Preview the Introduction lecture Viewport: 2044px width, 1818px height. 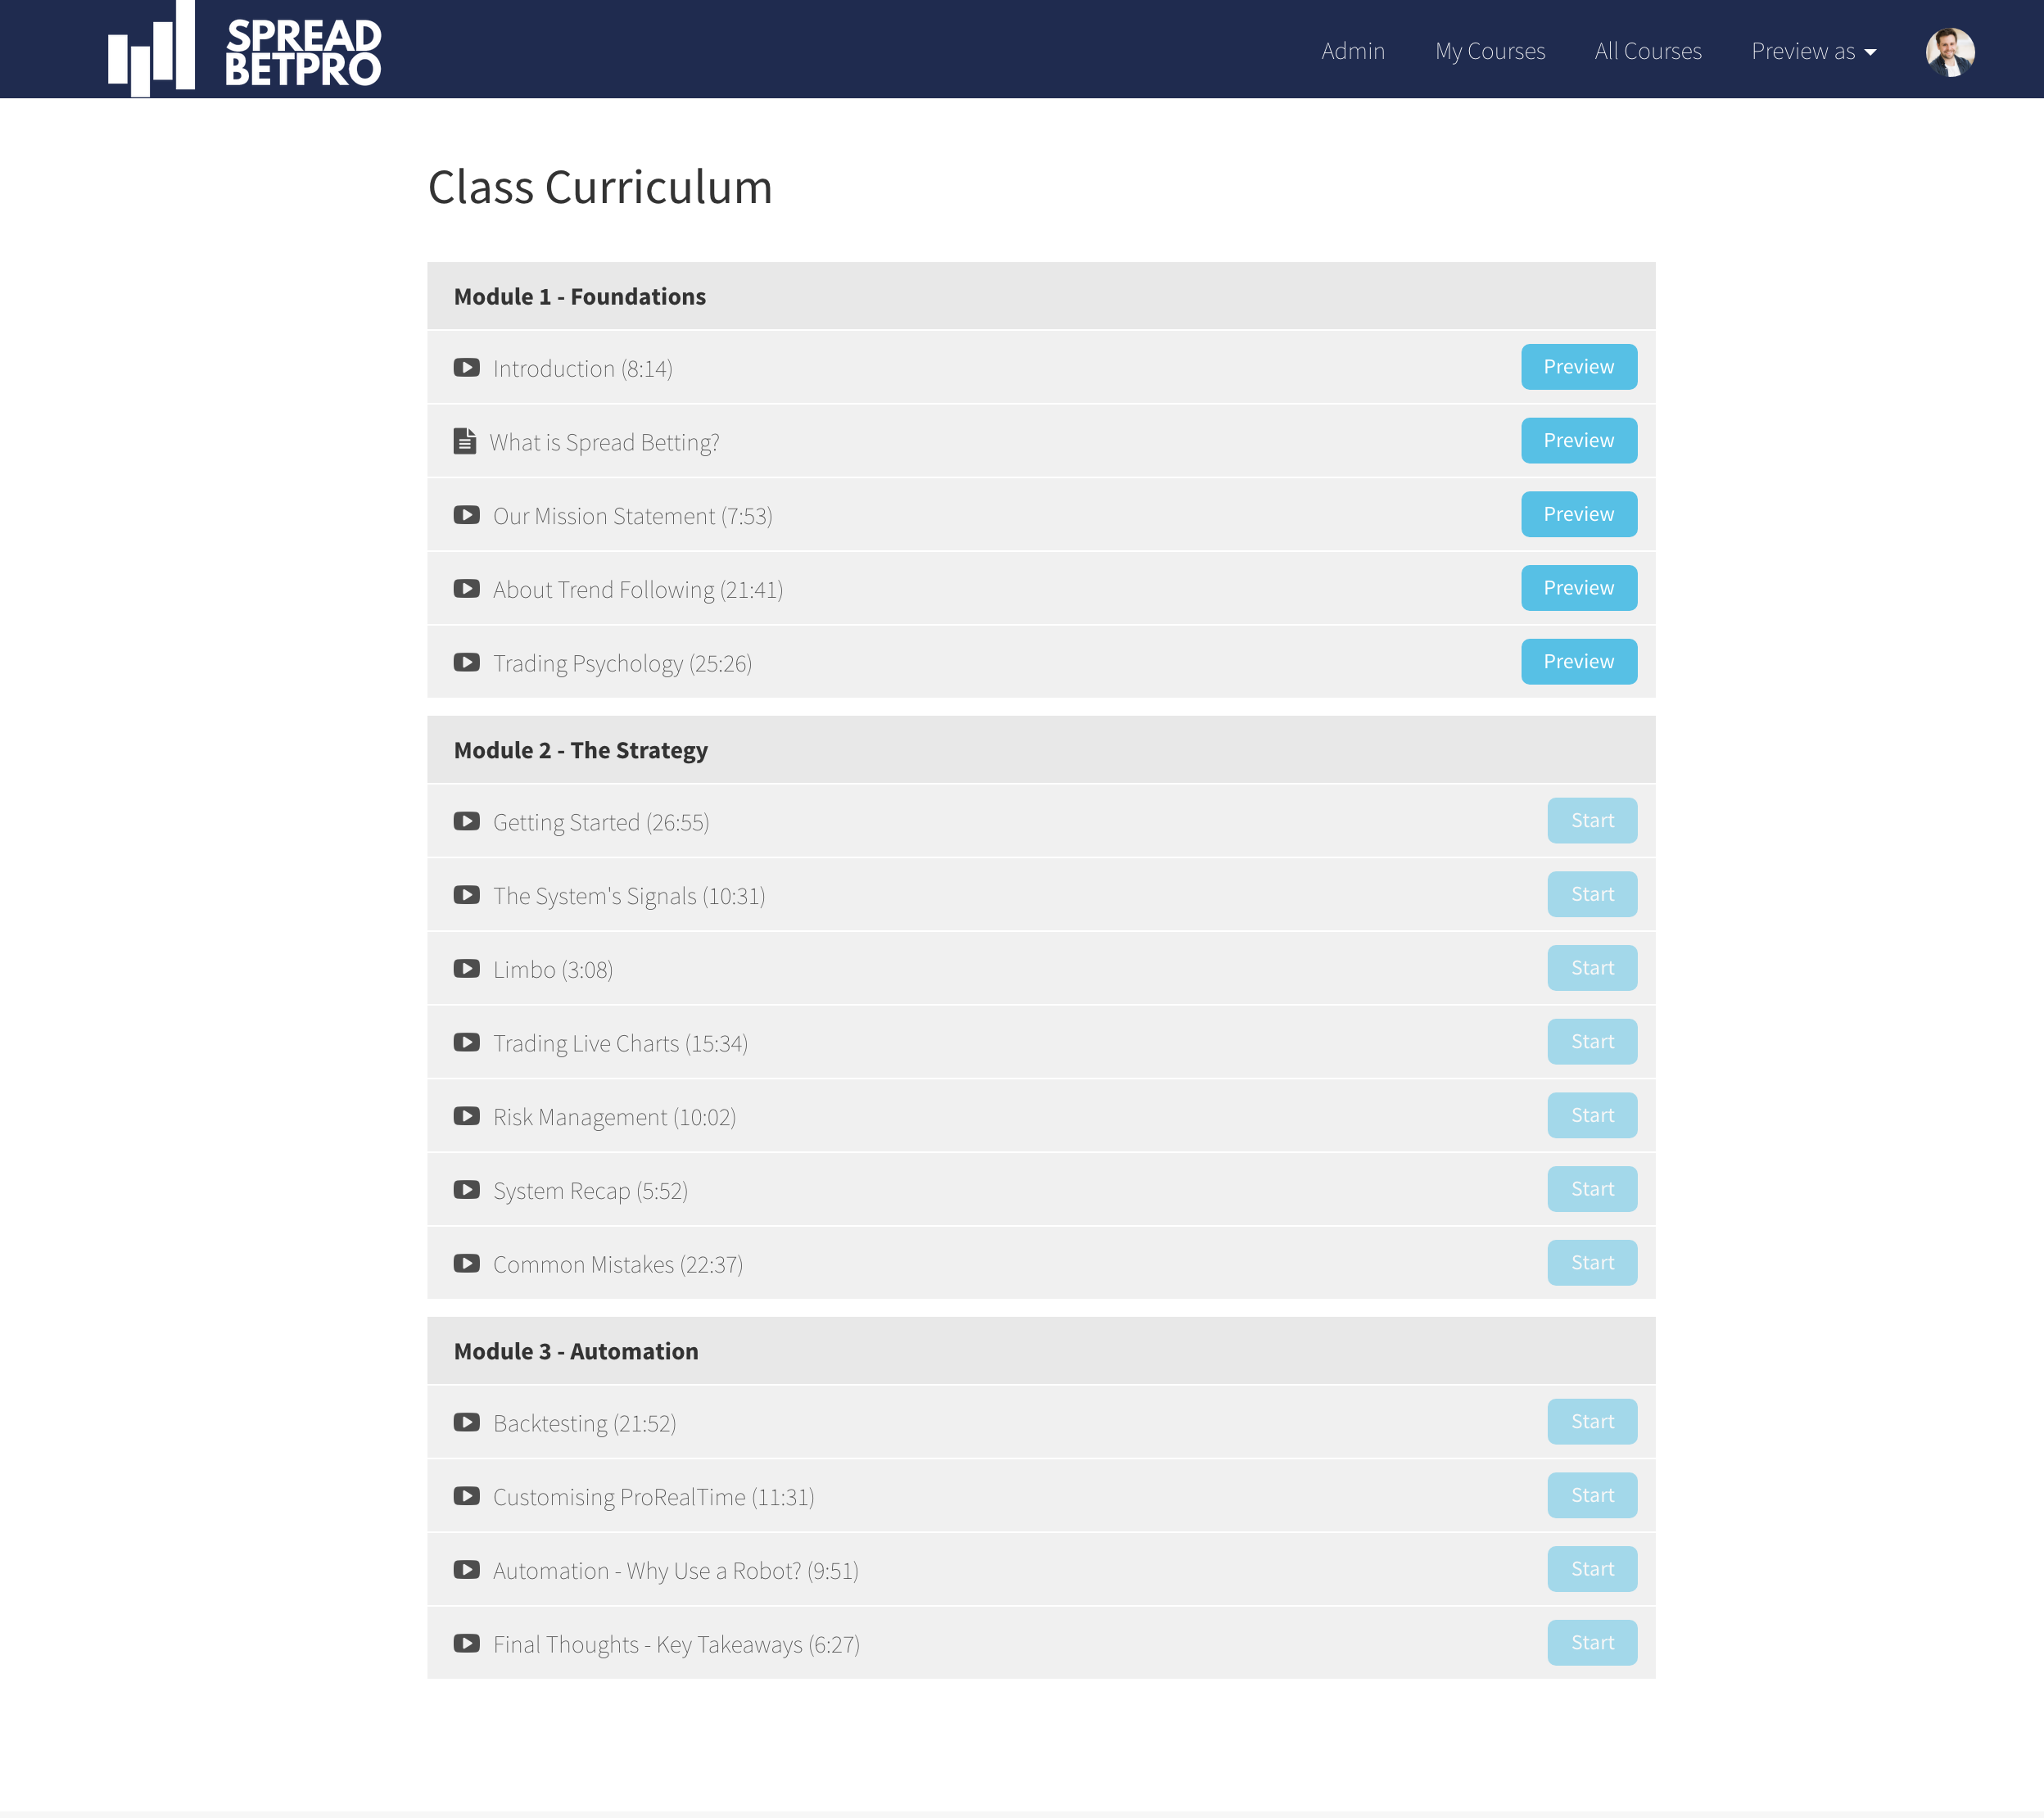coord(1578,367)
